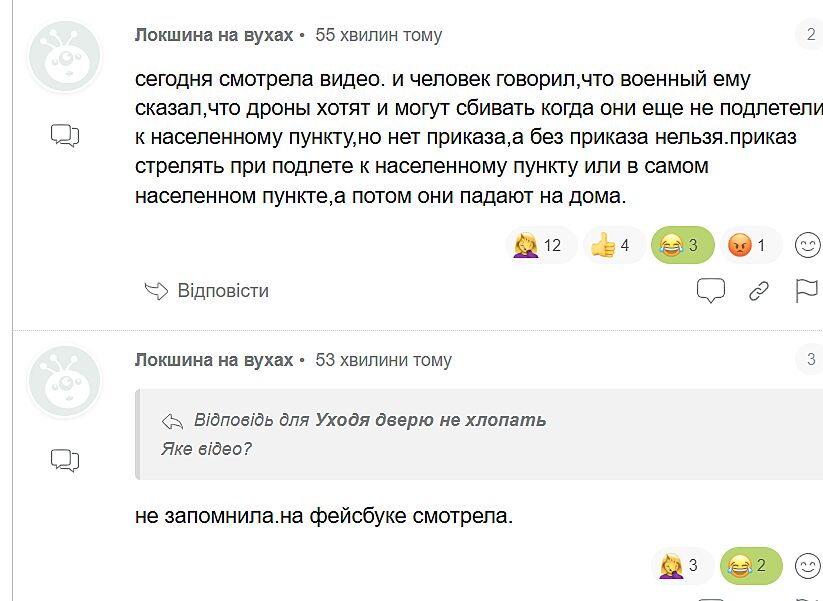
Task: Toggle the thumbs-up reaction with 4 votes
Action: (611, 245)
